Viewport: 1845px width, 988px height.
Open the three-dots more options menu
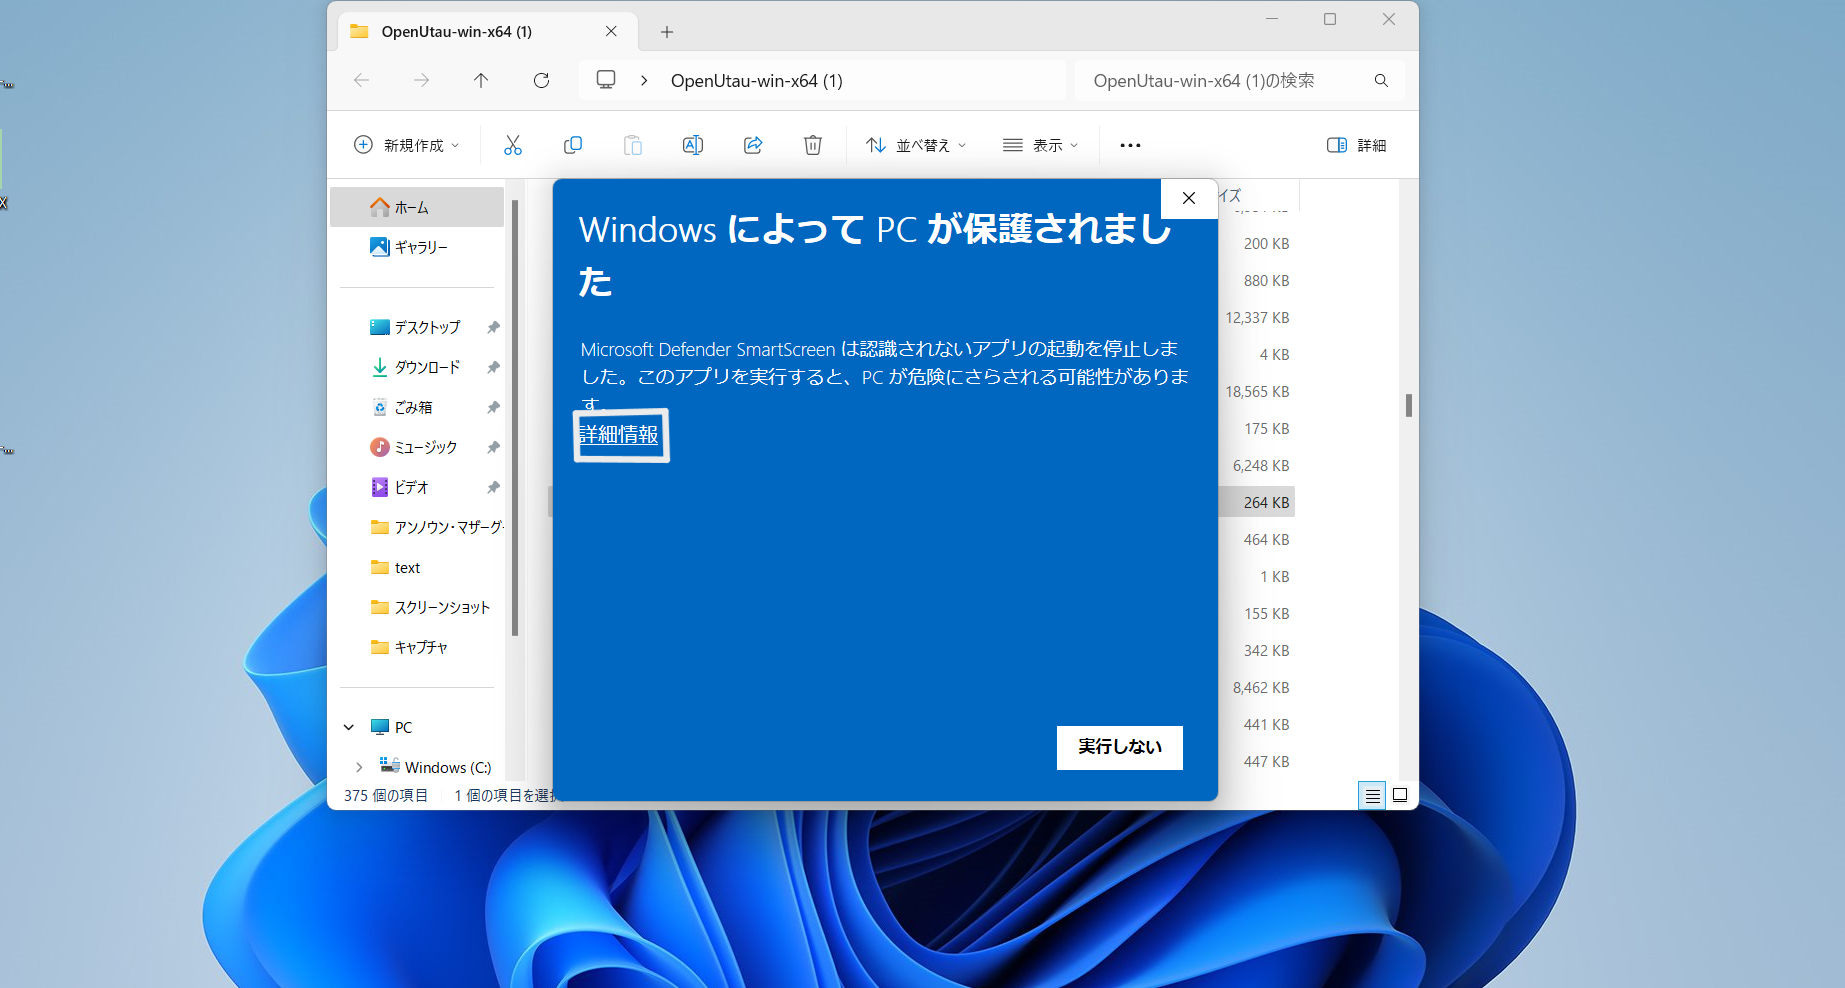coord(1130,145)
